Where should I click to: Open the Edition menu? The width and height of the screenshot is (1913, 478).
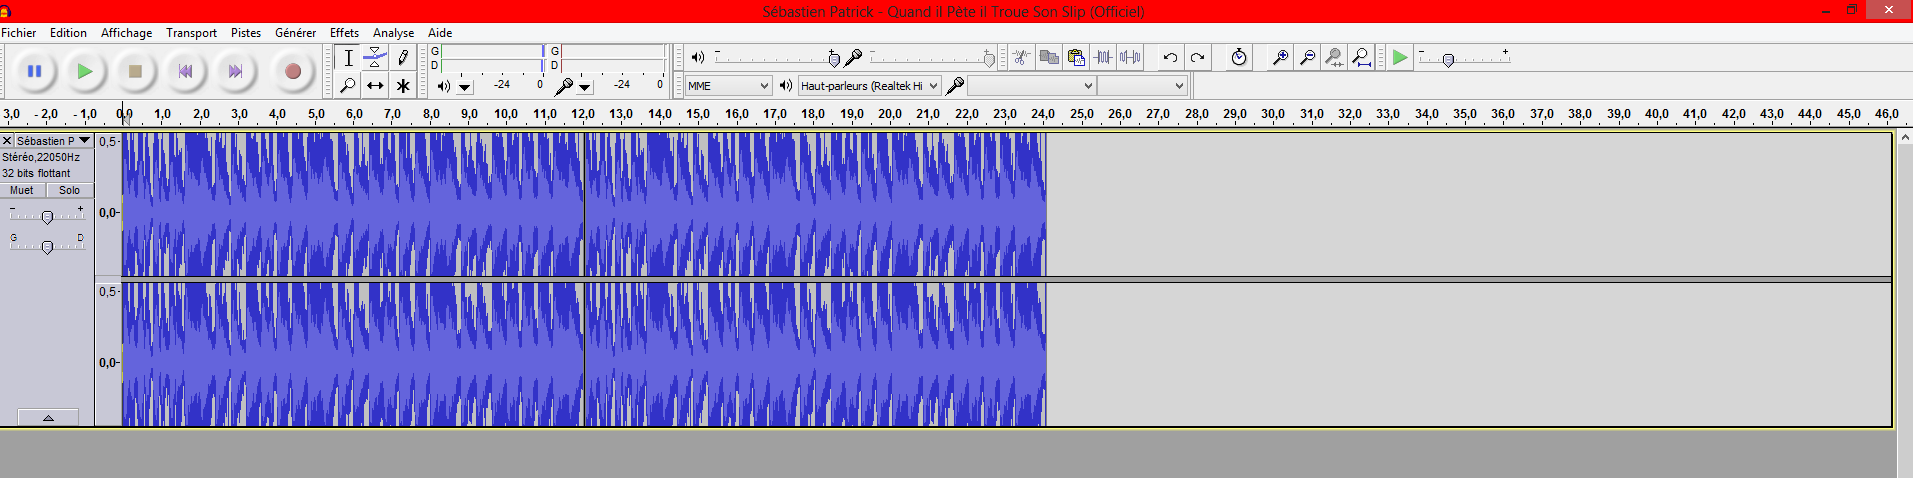click(x=68, y=33)
